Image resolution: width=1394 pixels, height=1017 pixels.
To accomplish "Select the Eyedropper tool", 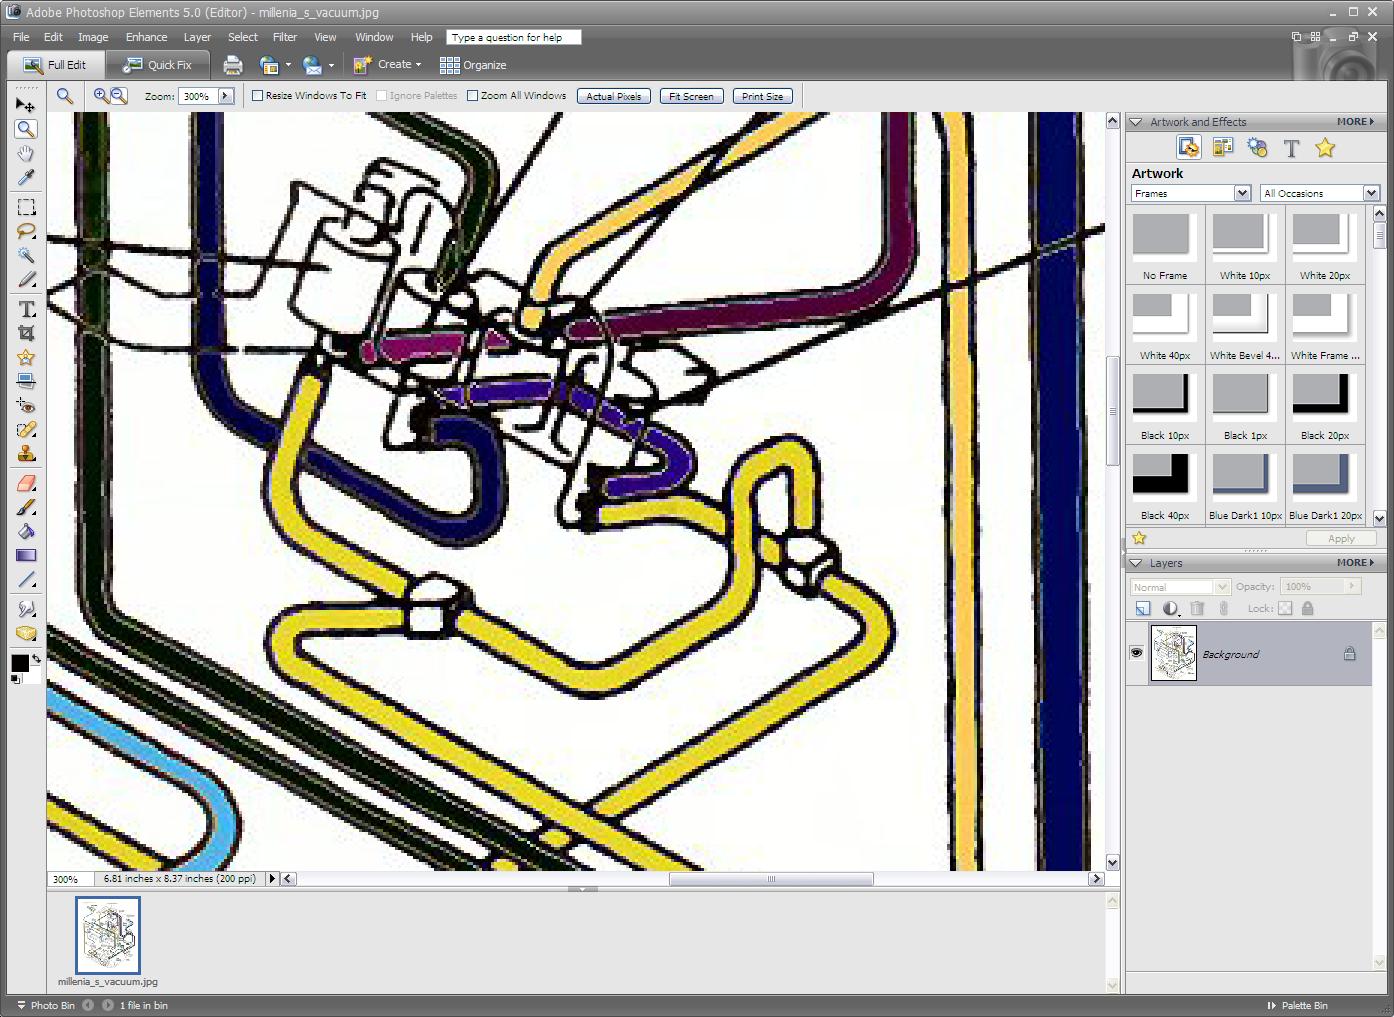I will tap(26, 177).
